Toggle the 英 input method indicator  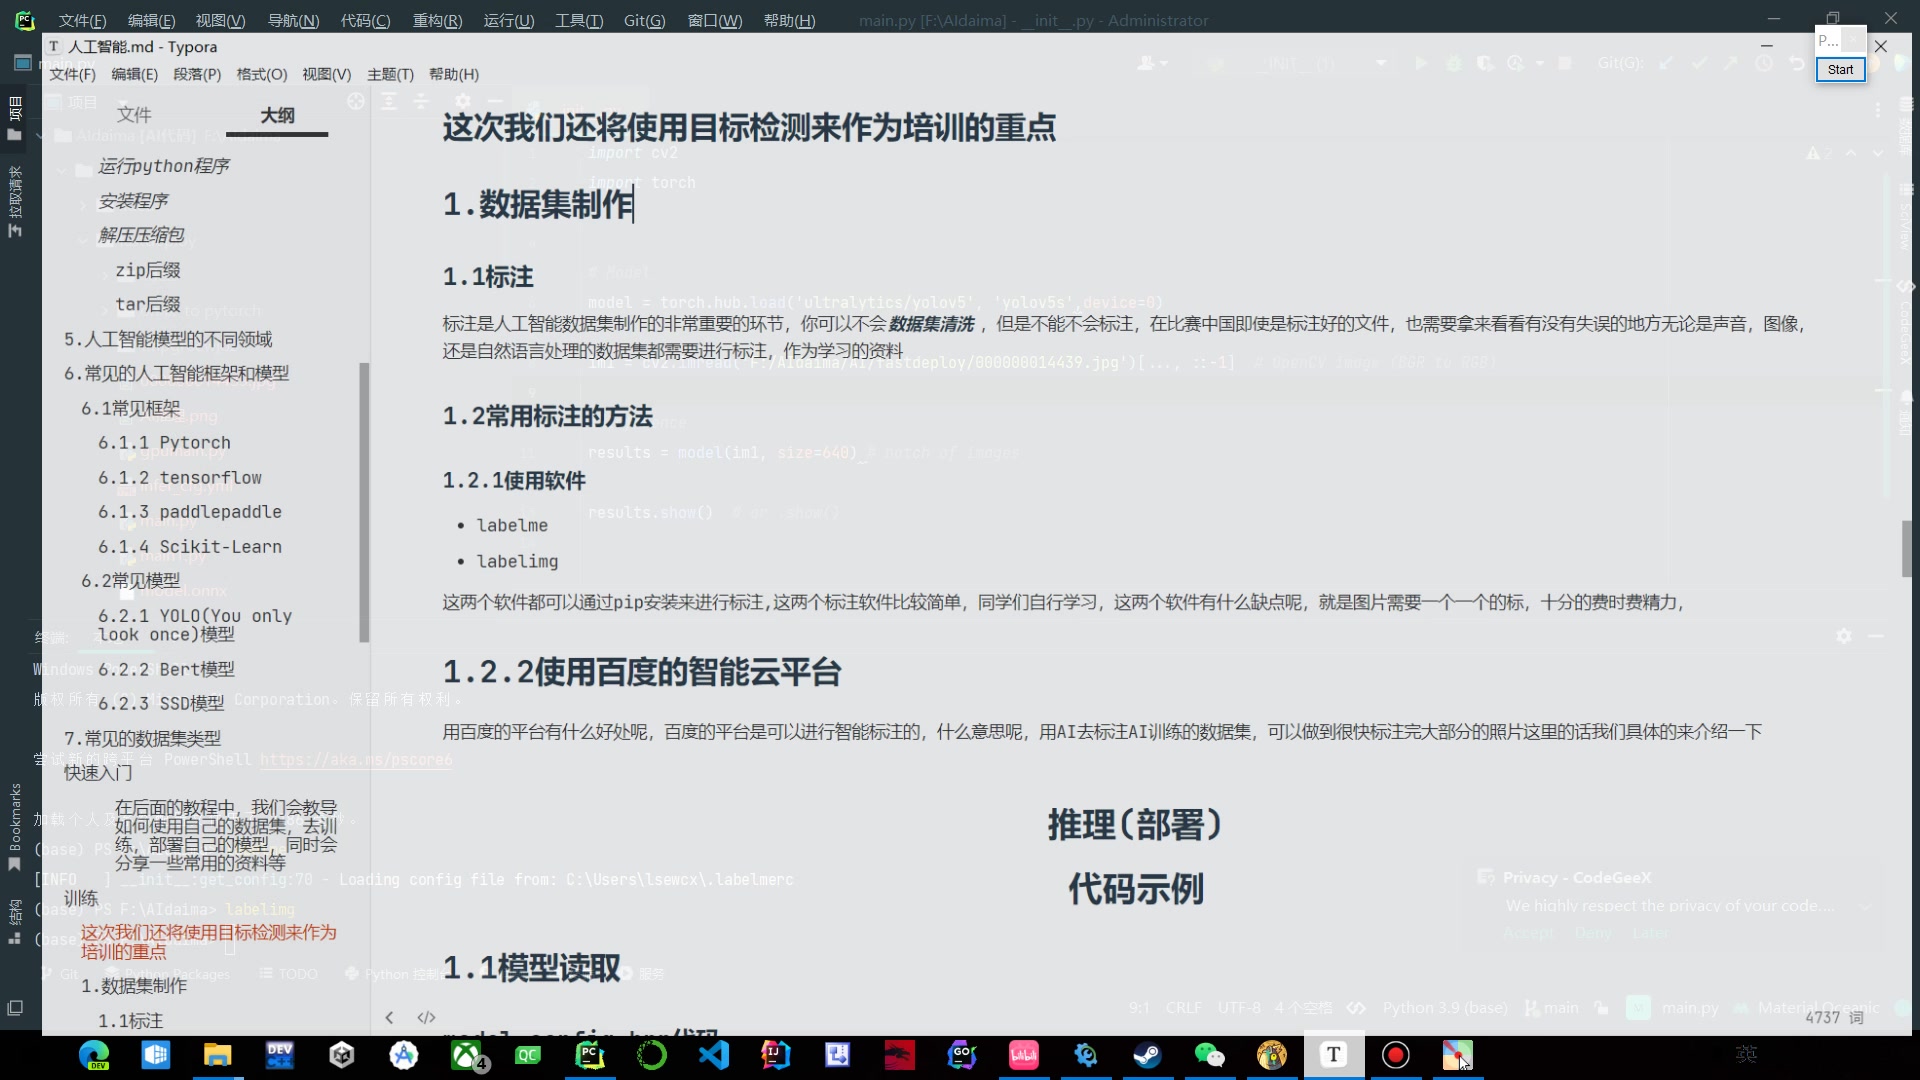1746,1054
